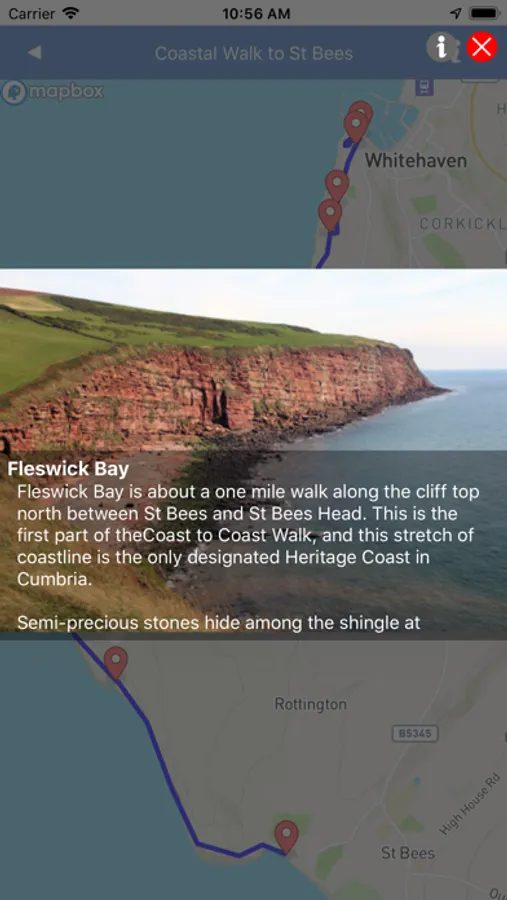Select the pin just below the description panel
Screen dimensions: 507x900
point(115,662)
